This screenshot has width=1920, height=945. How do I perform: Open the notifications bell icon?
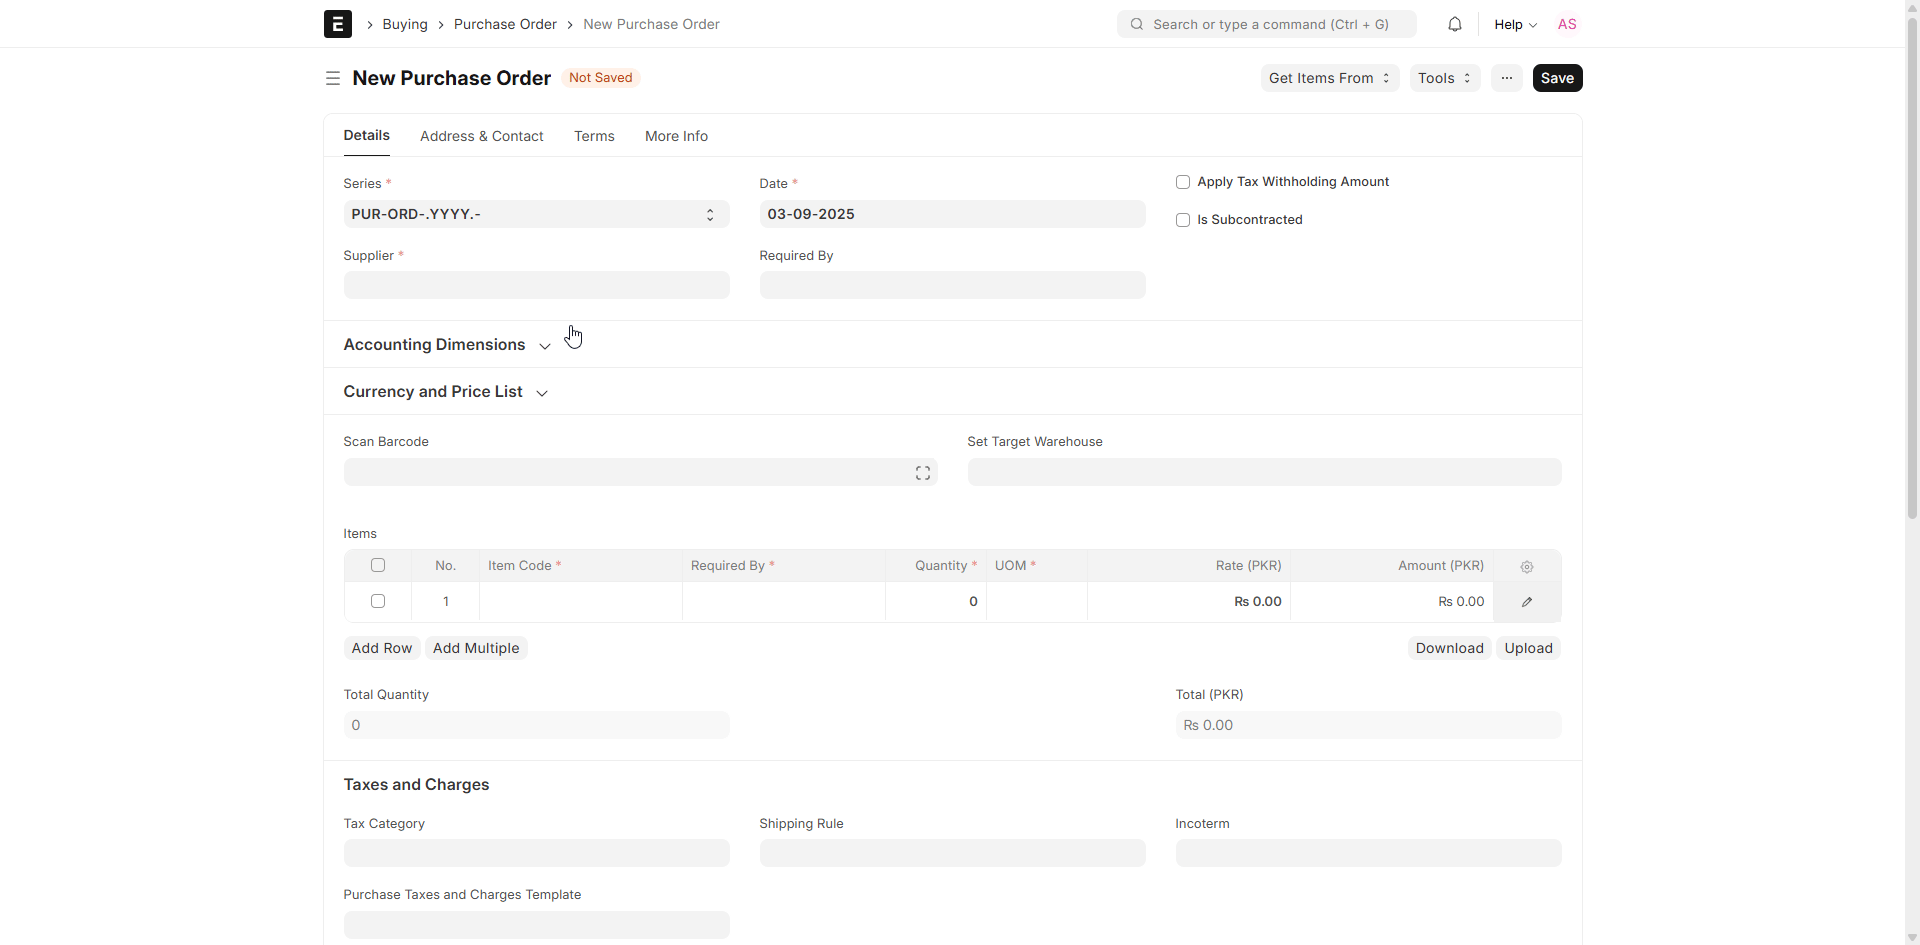pyautogui.click(x=1454, y=24)
